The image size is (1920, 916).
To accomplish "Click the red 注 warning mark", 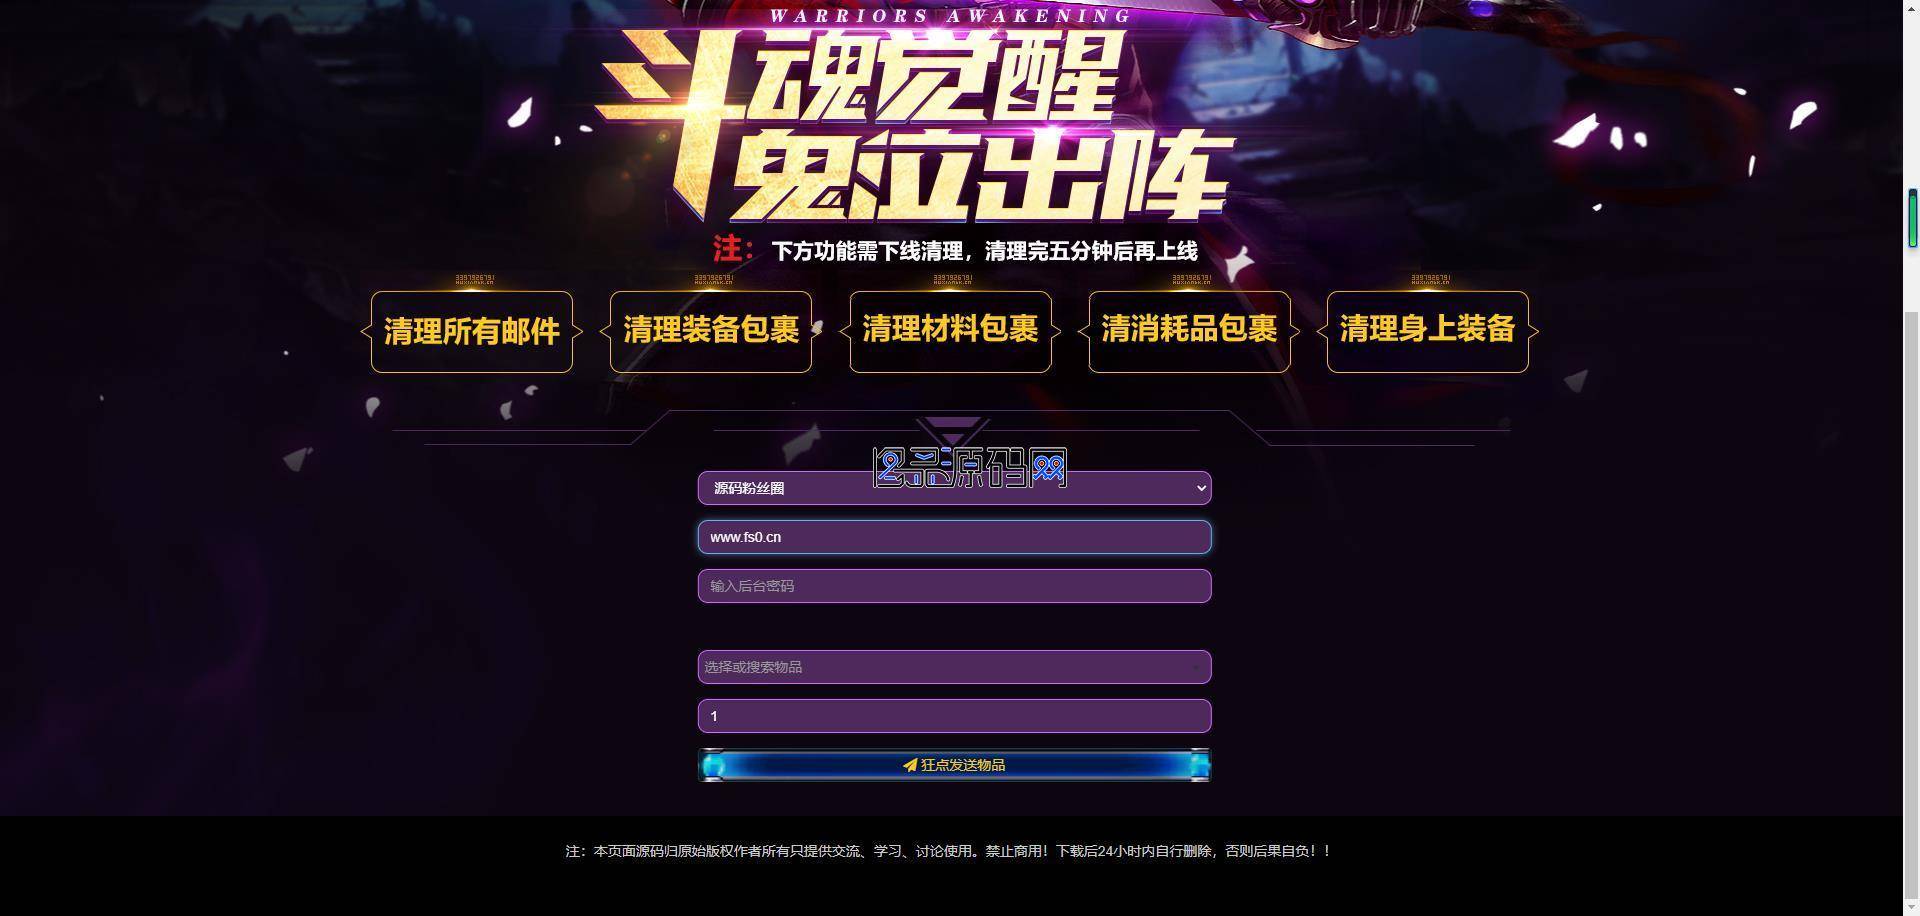I will coord(732,249).
